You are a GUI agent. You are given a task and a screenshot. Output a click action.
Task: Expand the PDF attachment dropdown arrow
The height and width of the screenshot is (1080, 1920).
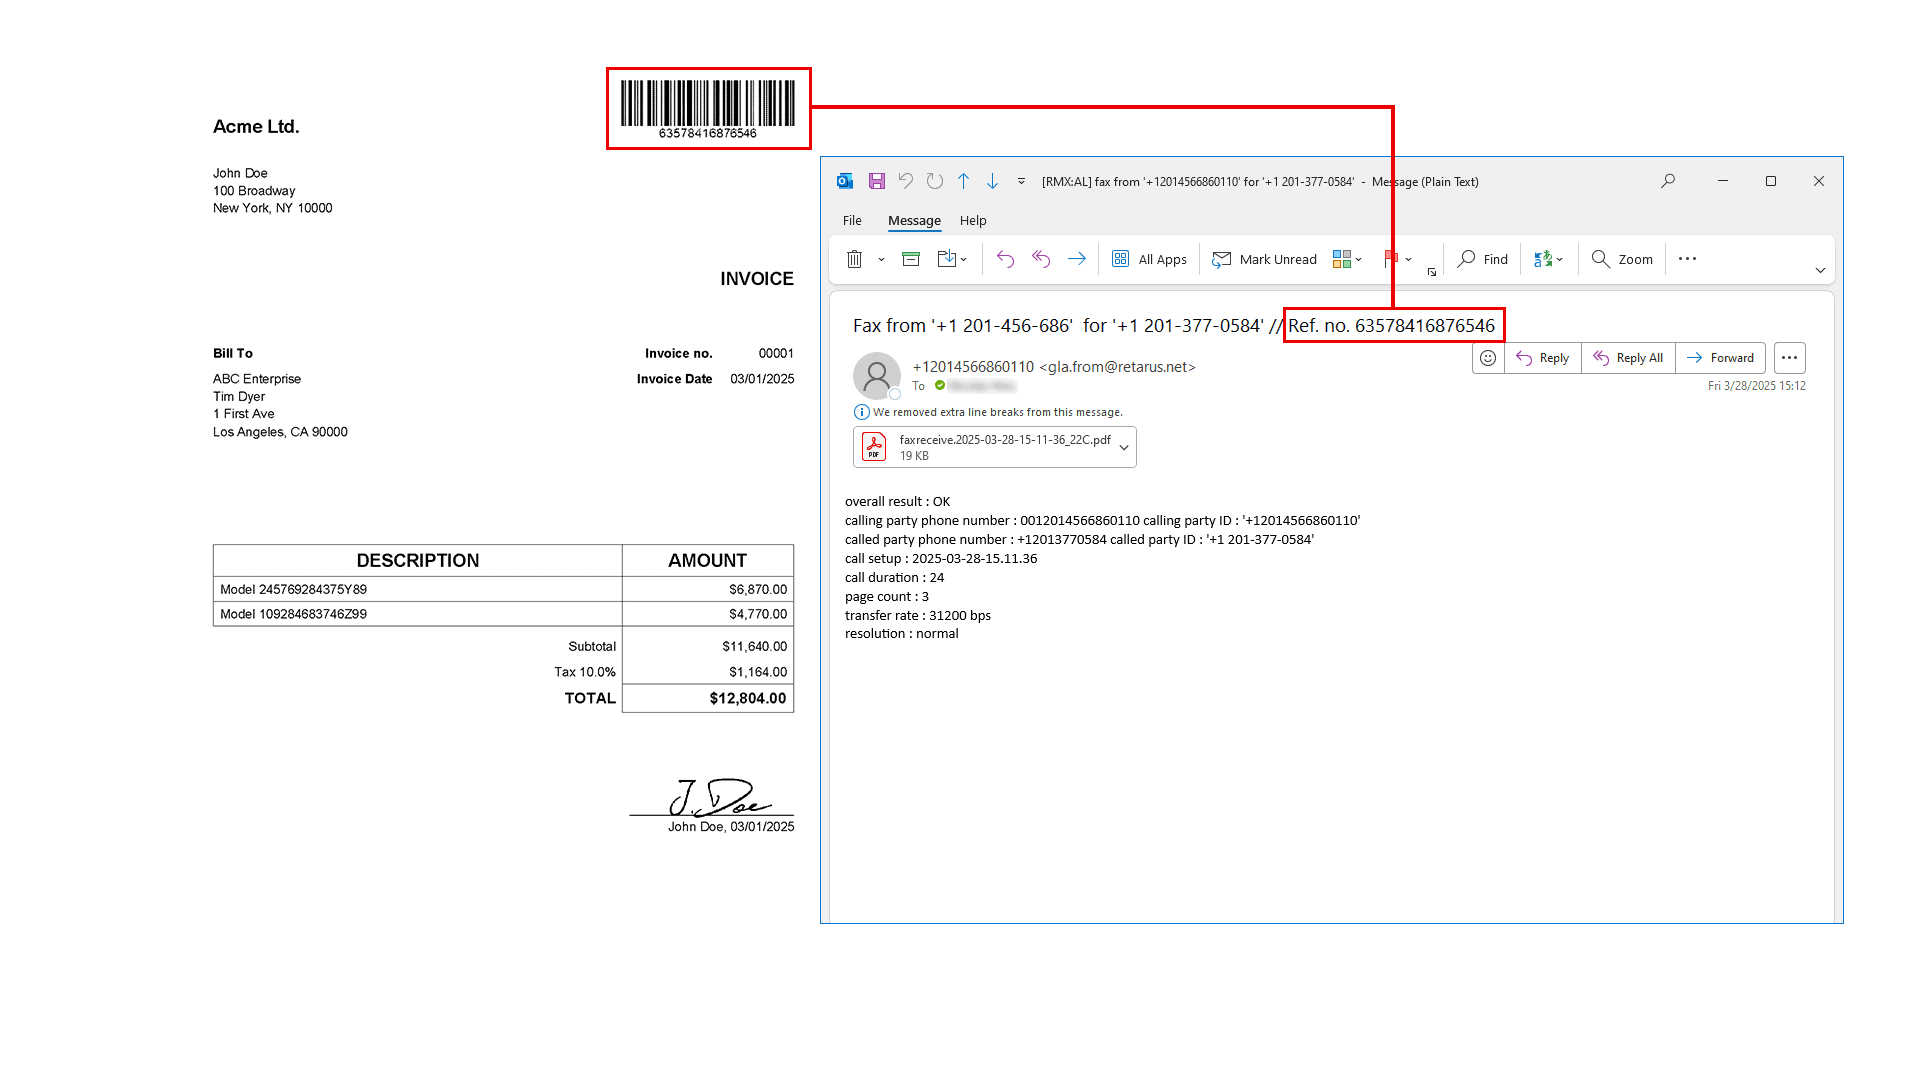(1124, 447)
